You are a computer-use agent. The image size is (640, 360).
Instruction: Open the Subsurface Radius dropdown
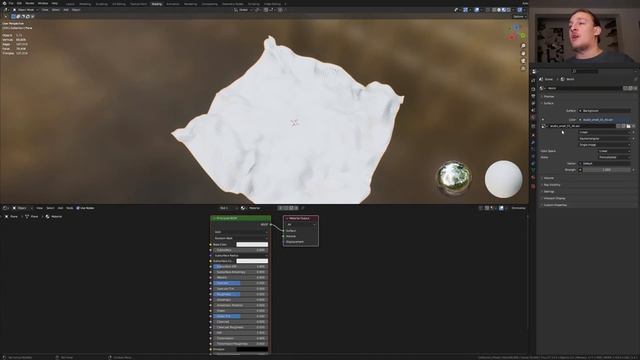click(240, 256)
